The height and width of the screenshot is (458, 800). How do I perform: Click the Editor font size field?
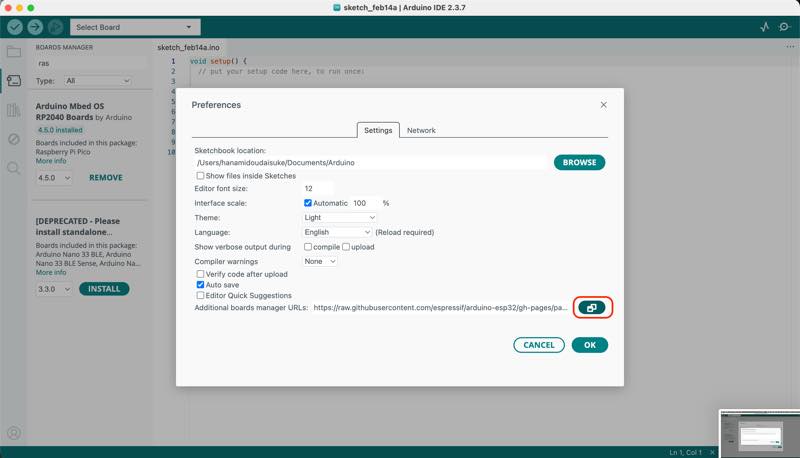[317, 188]
